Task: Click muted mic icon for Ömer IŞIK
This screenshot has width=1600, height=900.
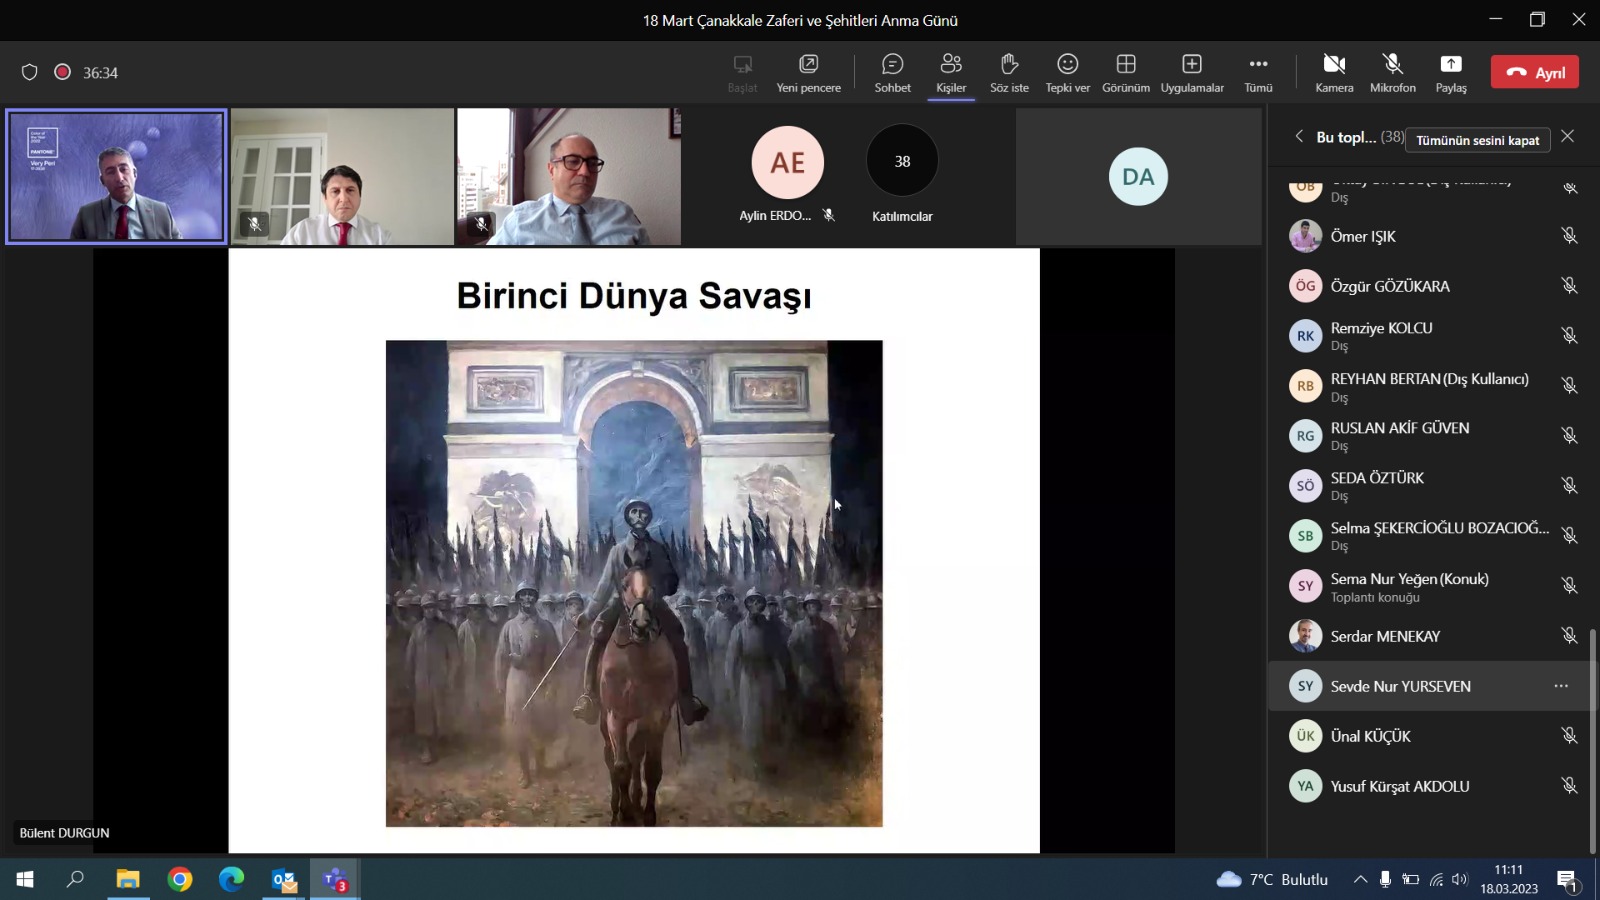Action: (1569, 236)
